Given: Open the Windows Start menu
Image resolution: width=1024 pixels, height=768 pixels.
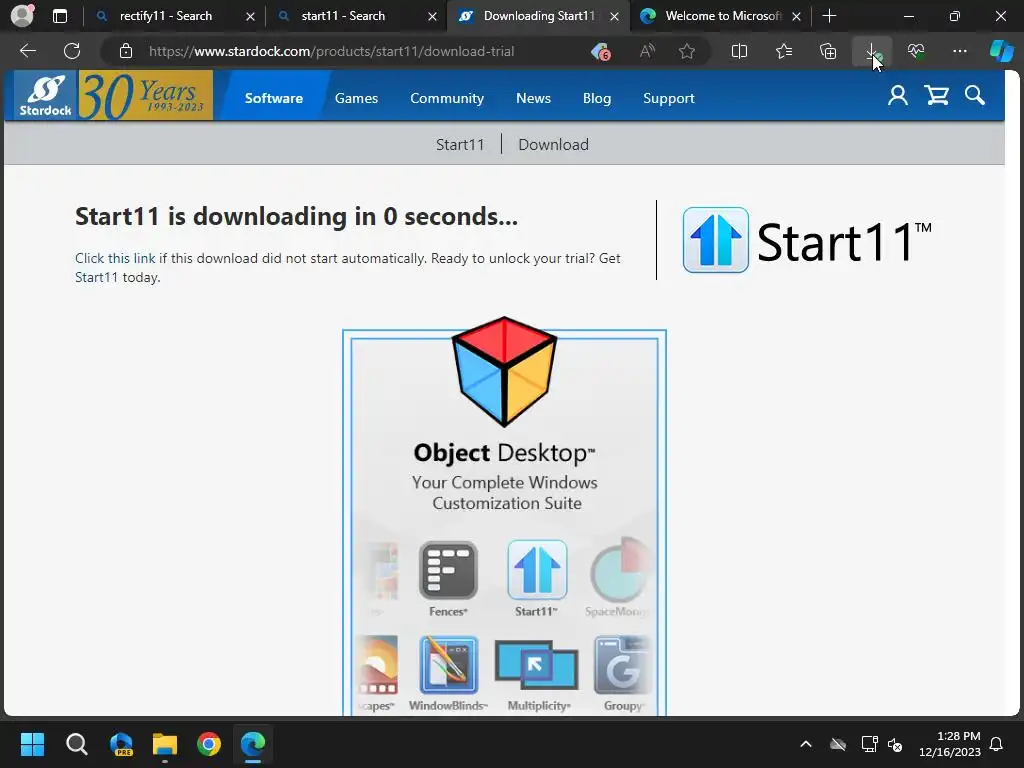Looking at the screenshot, I should tap(32, 744).
